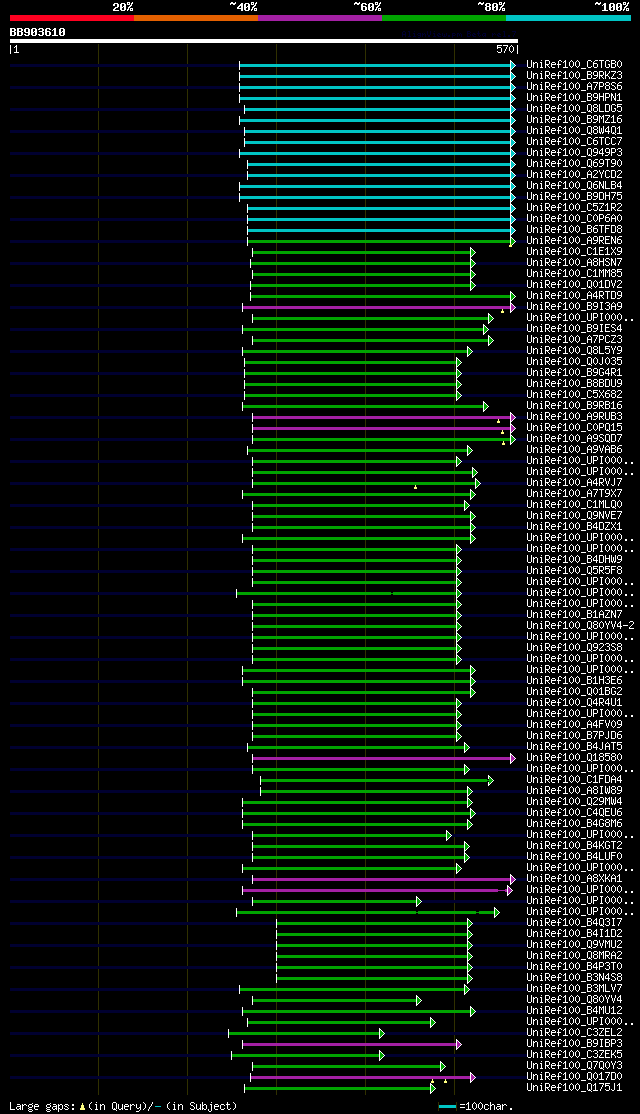
Task: Click the cyan alignment bar for B9DH75
Action: coord(377,197)
